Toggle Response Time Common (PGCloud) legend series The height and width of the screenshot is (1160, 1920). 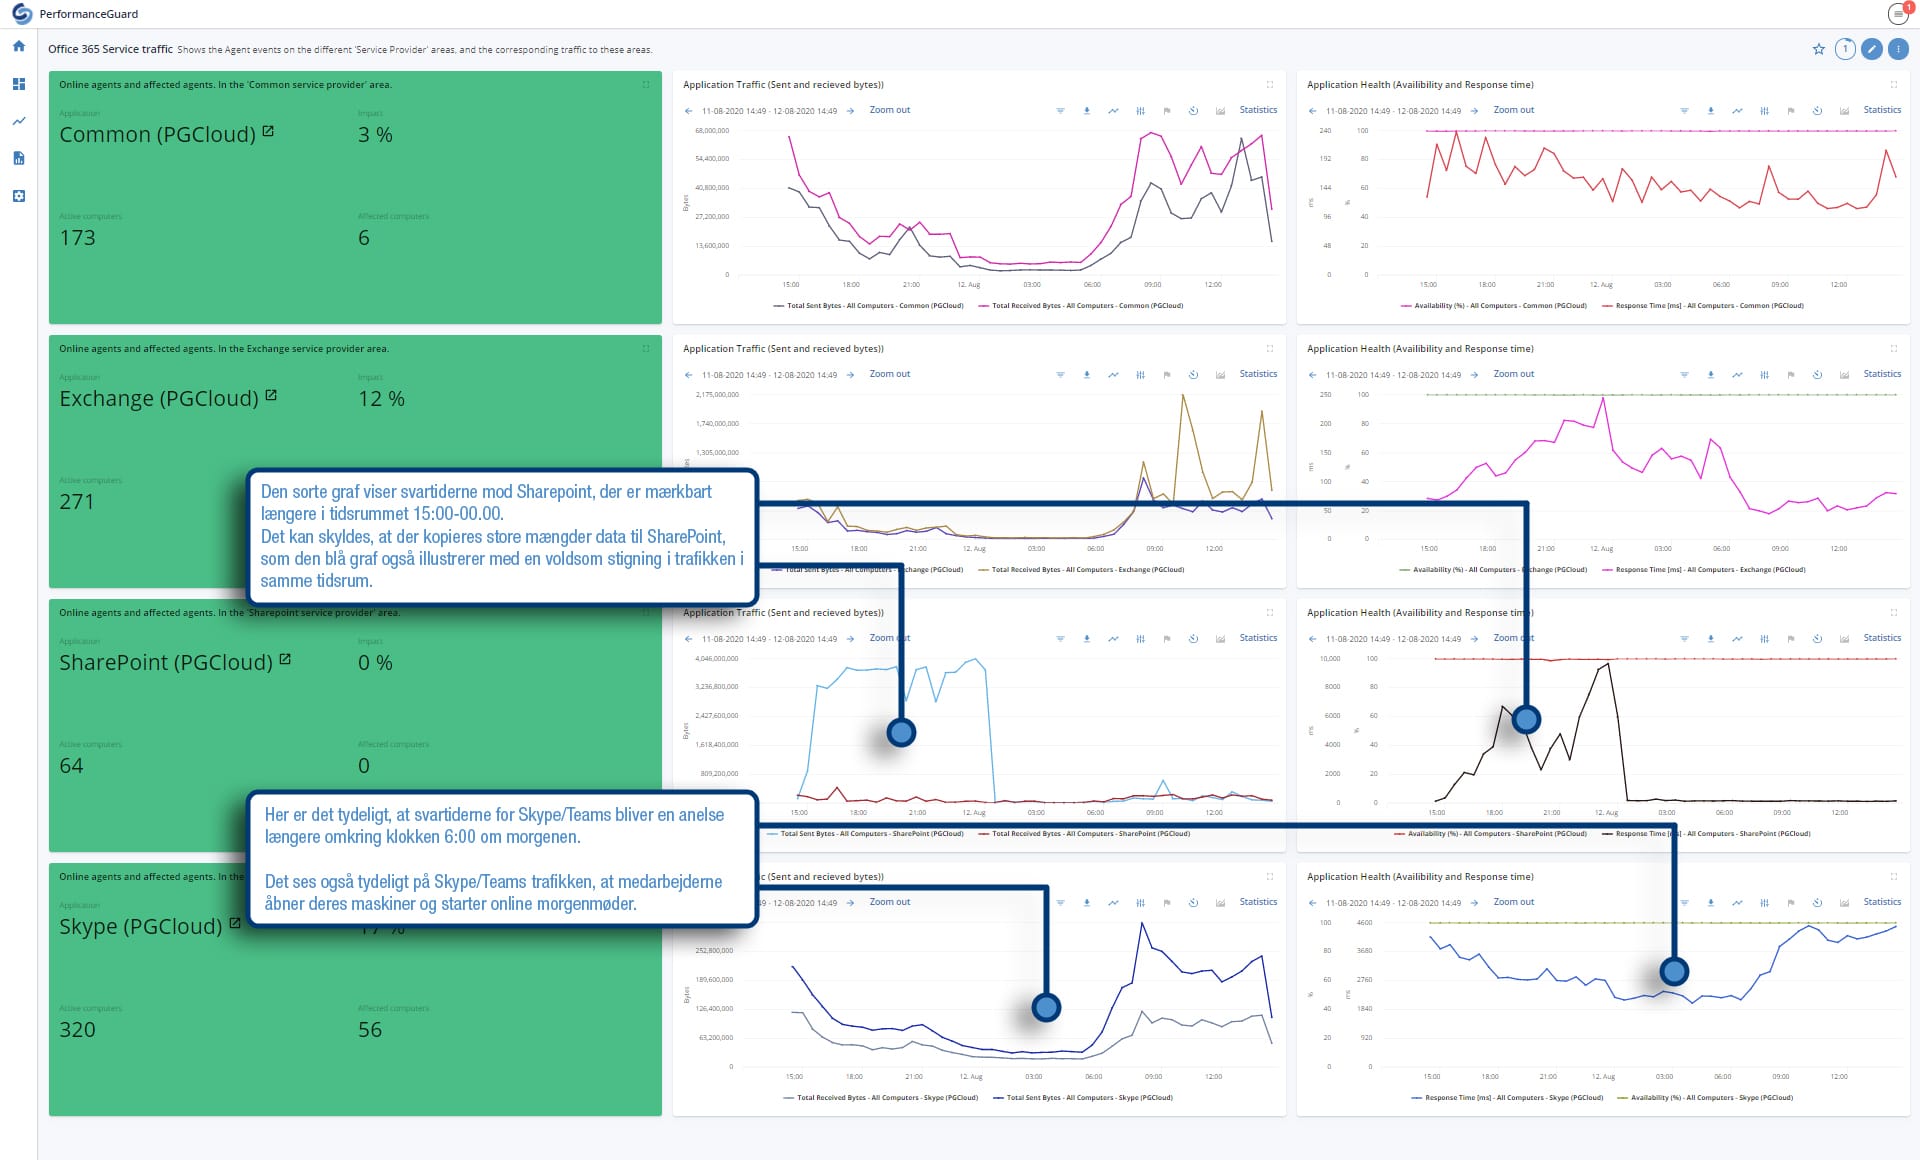[x=1703, y=306]
